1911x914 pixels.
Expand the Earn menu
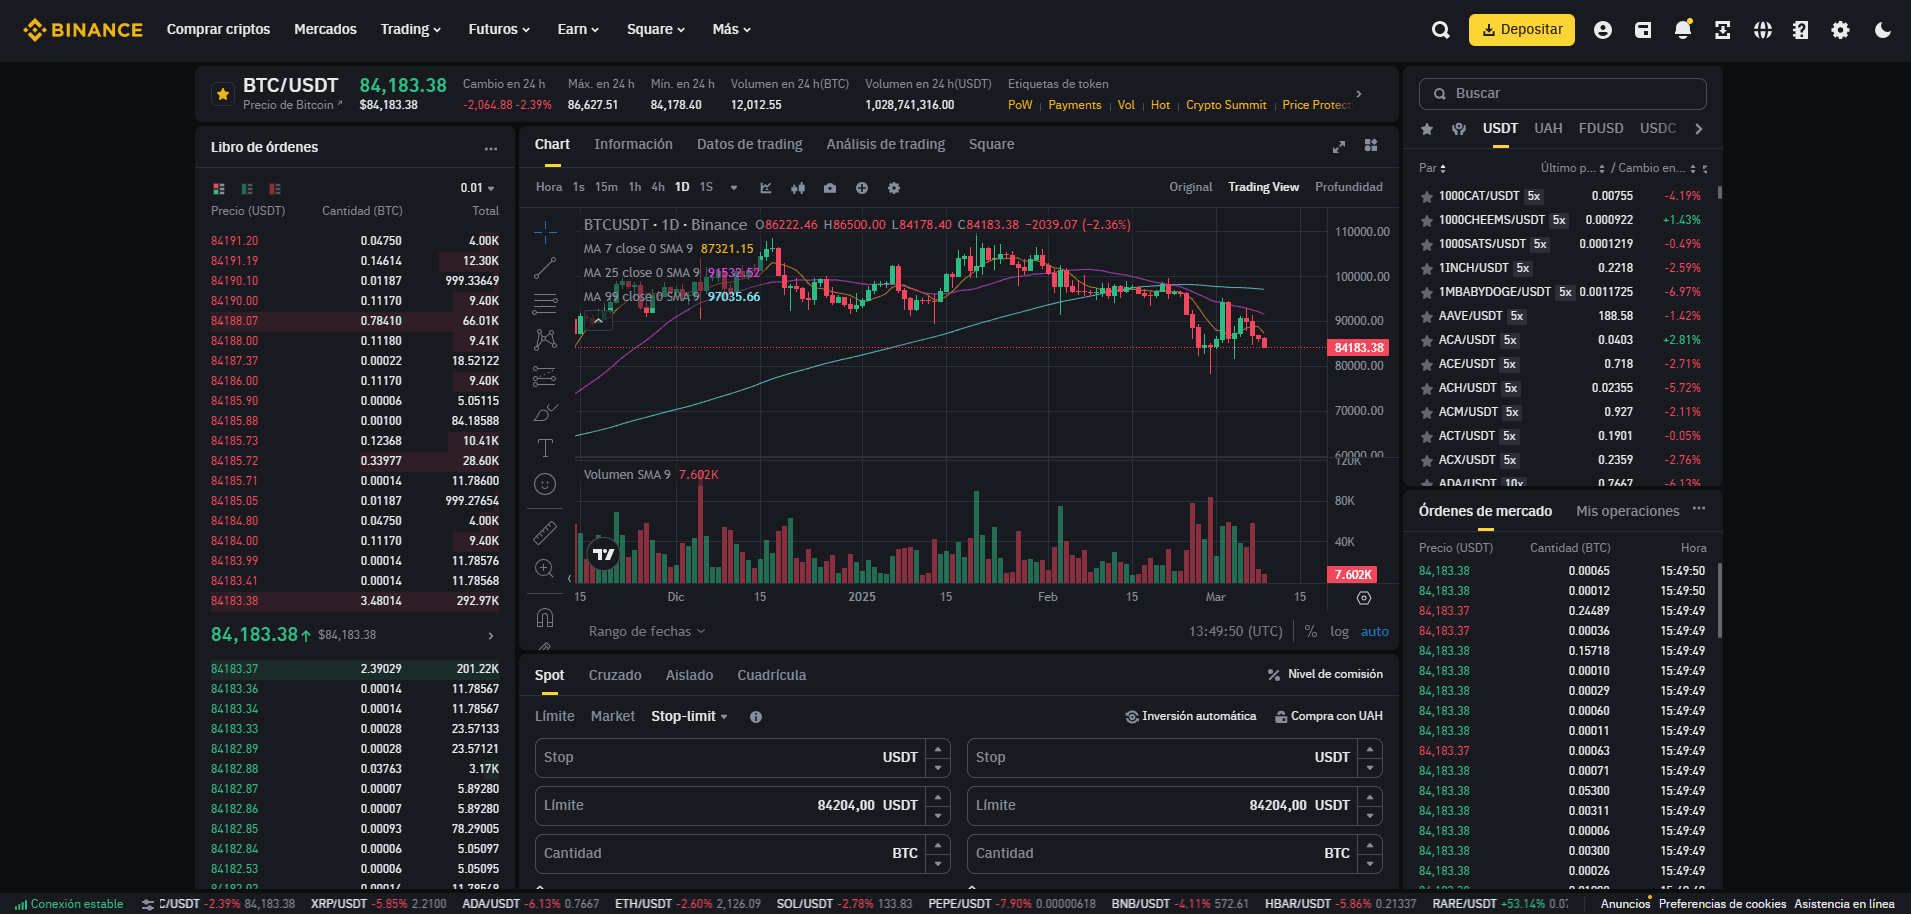pos(578,29)
